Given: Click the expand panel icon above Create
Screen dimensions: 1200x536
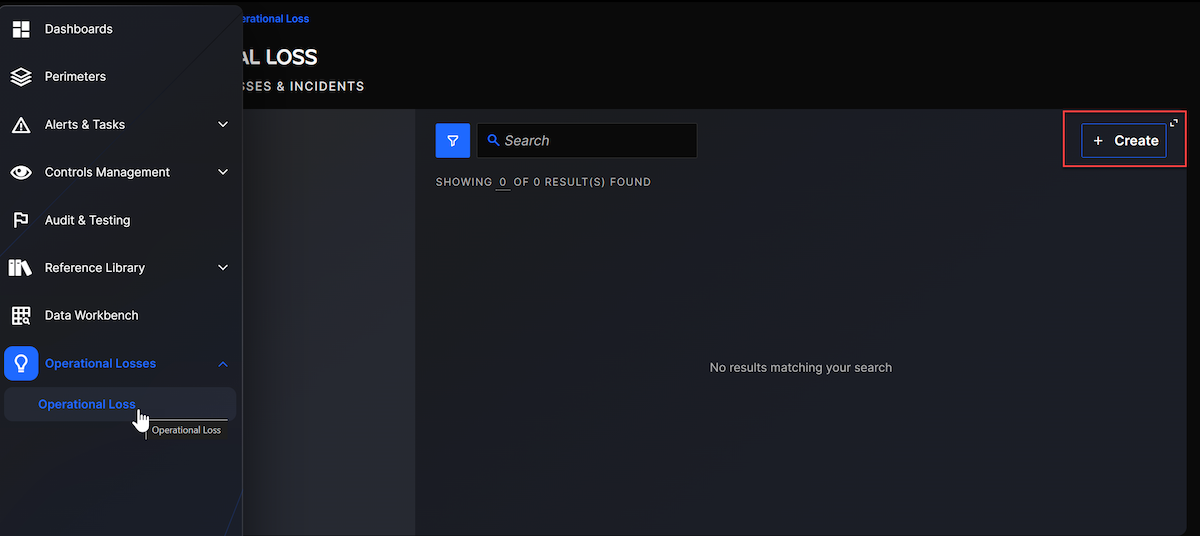Looking at the screenshot, I should pyautogui.click(x=1174, y=123).
